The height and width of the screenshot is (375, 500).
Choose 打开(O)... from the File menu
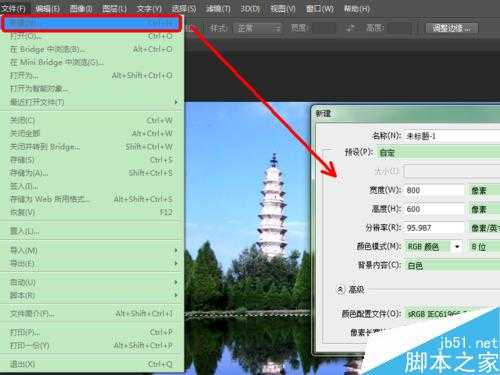[92, 36]
